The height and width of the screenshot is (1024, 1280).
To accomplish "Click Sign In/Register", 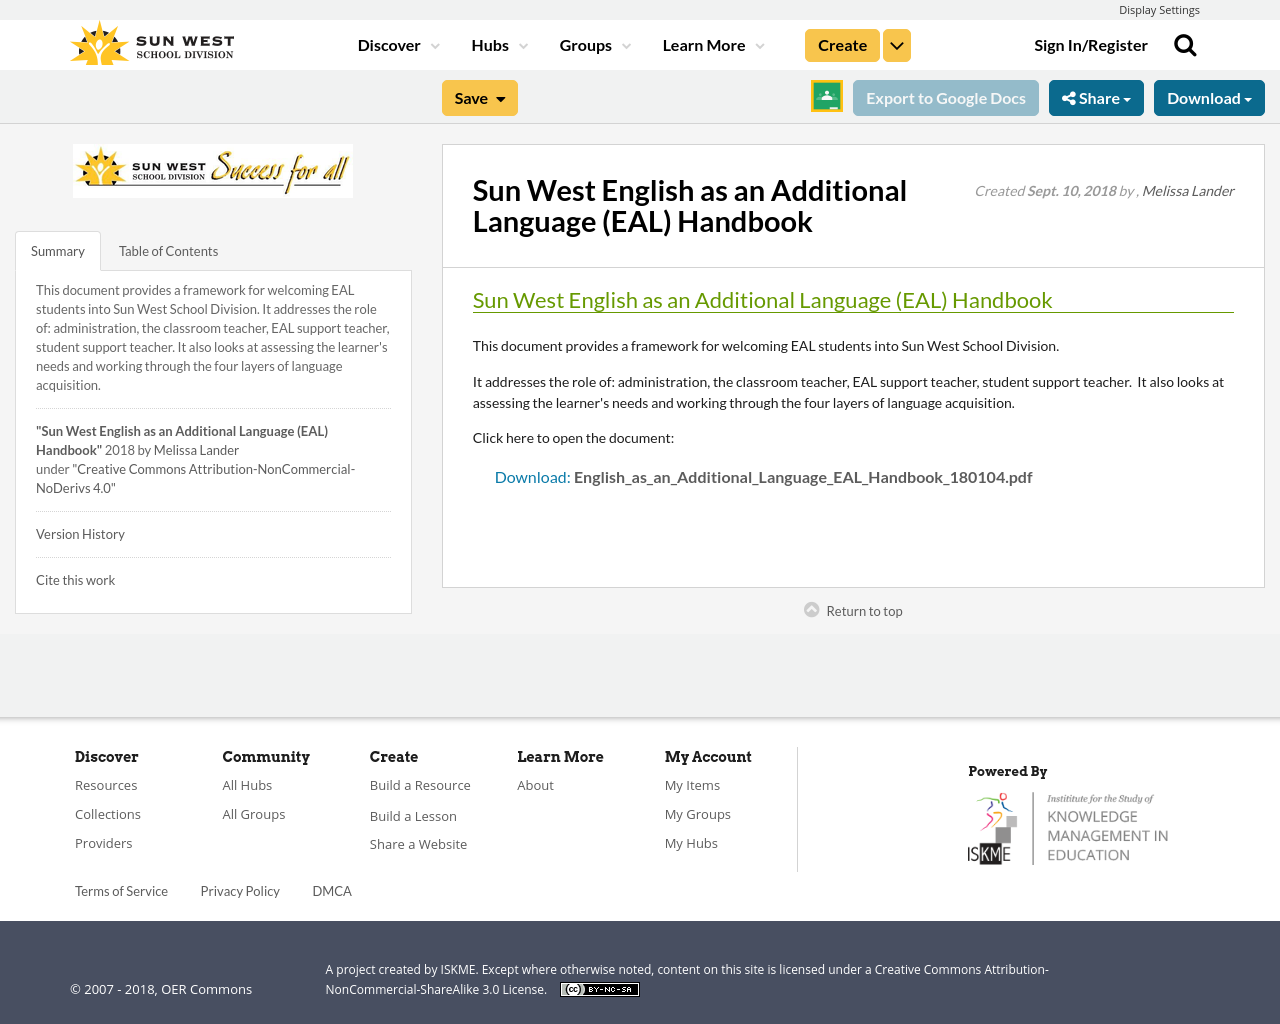I will (x=1090, y=44).
